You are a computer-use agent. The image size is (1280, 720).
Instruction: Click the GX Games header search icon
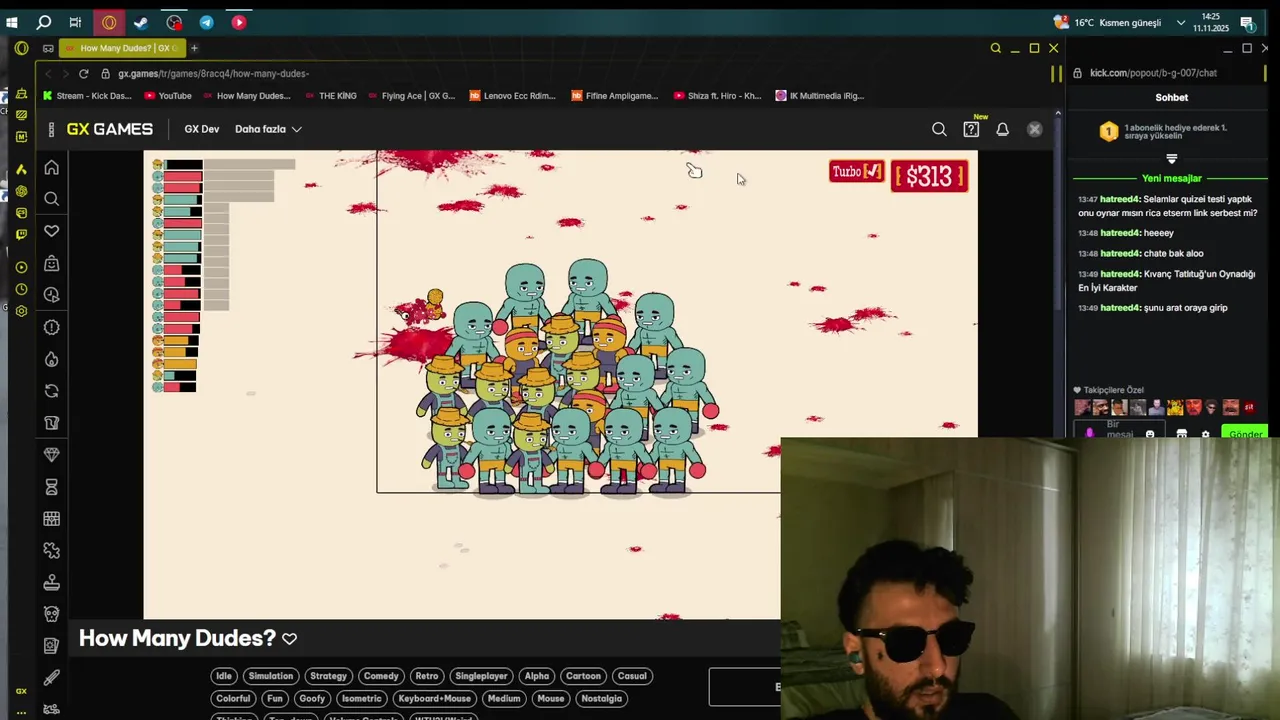(939, 129)
